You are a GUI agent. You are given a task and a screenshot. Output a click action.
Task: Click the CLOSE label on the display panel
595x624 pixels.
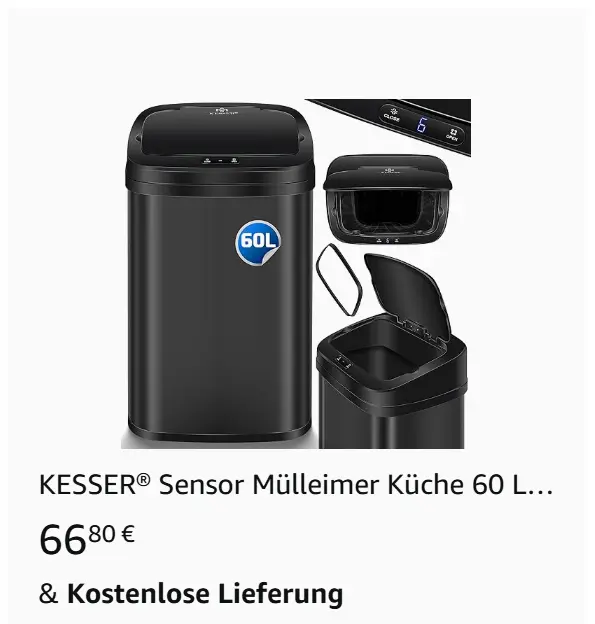point(392,115)
